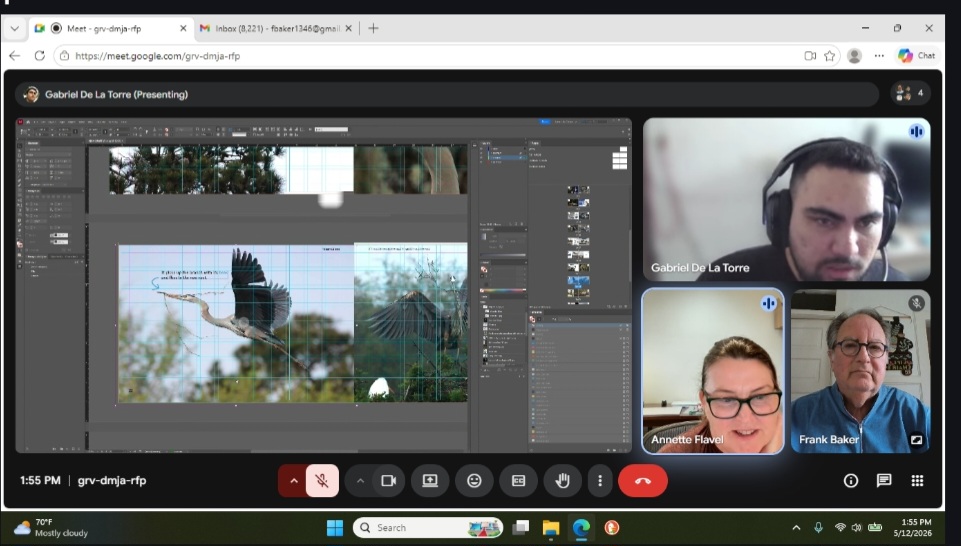Unmute the microphone
This screenshot has height=546, width=961.
pyautogui.click(x=322, y=481)
